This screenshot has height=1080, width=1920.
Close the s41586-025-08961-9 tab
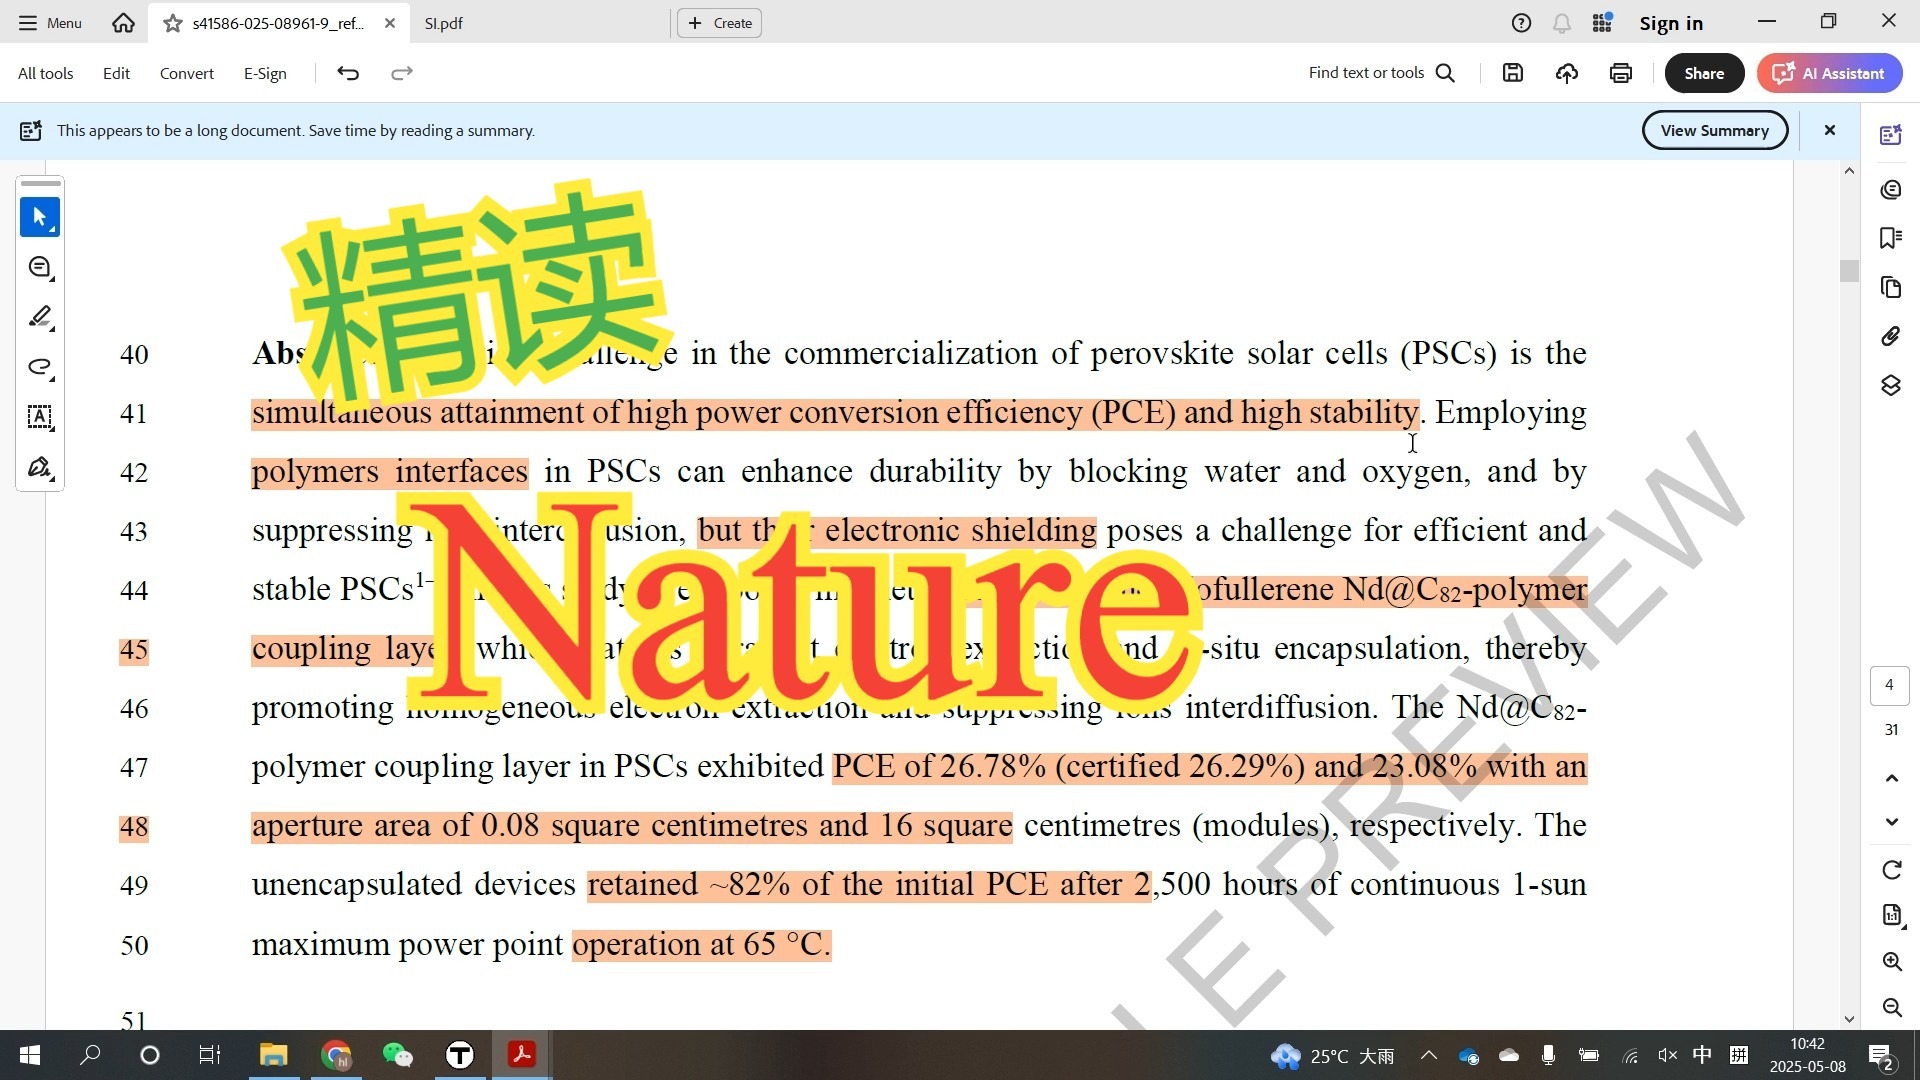click(390, 23)
